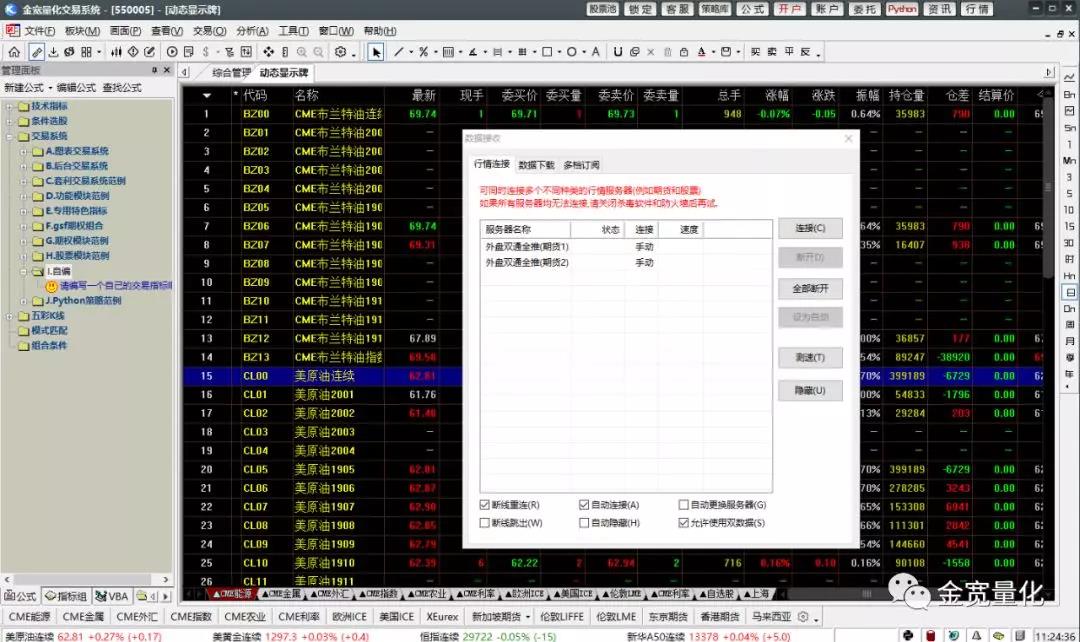The image size is (1080, 642).
Task: Open the CME金属 market tab
Action: click(x=83, y=617)
